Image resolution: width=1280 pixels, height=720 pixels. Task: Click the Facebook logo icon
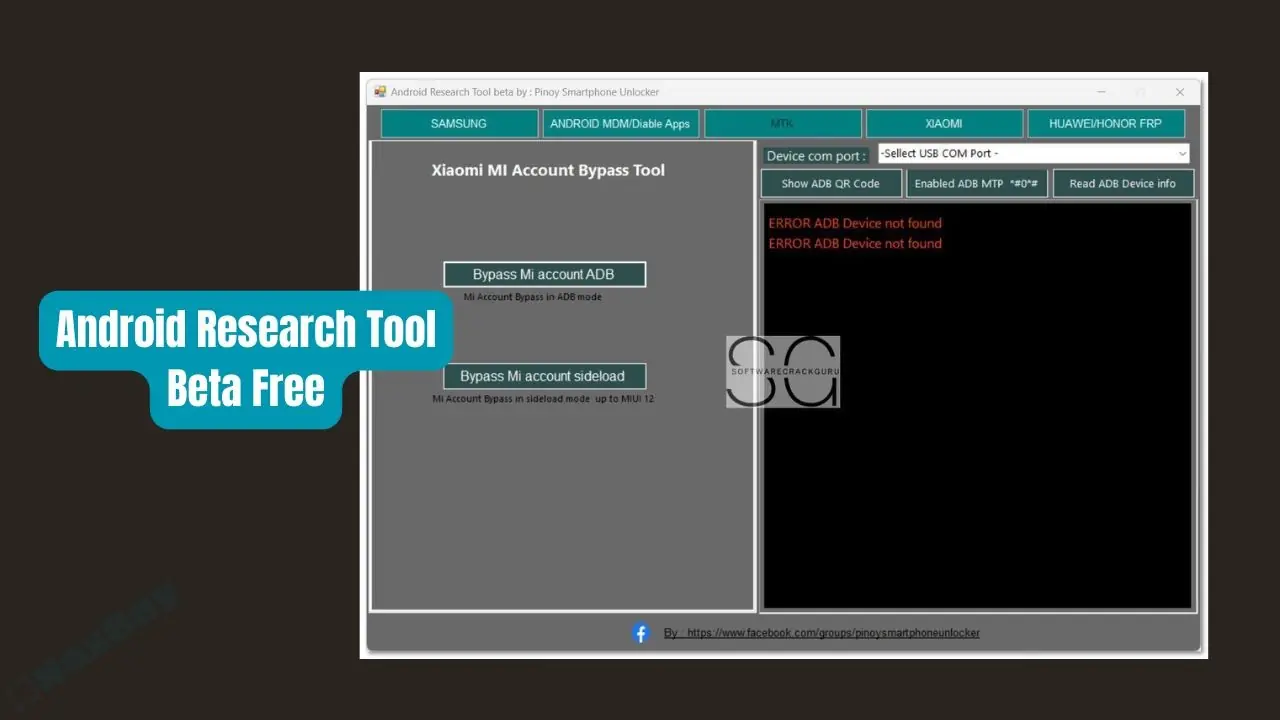click(641, 633)
